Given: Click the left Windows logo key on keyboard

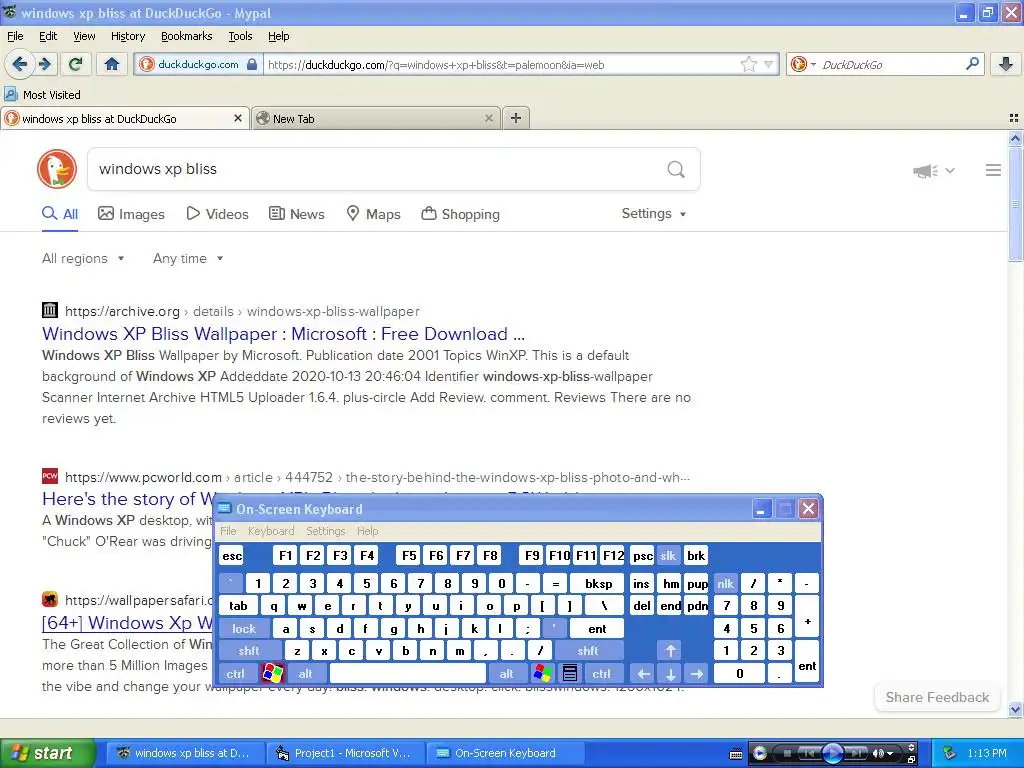Looking at the screenshot, I should pyautogui.click(x=273, y=673).
